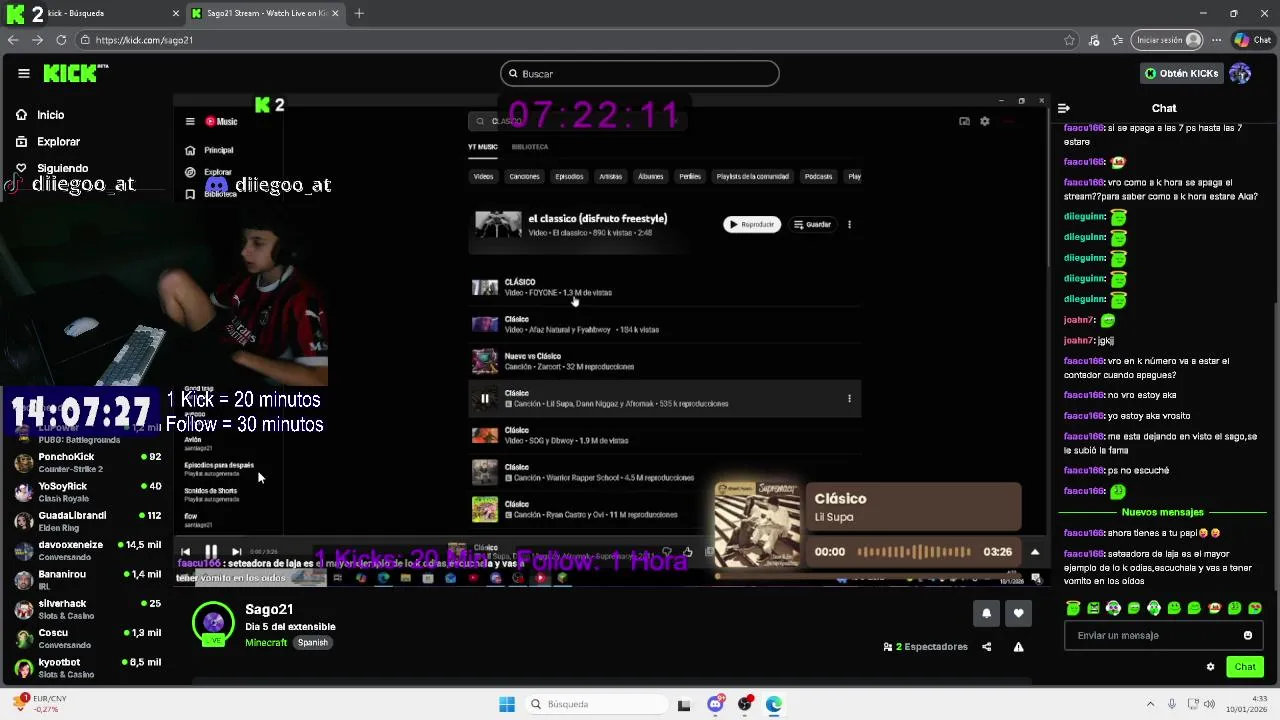Open the Sago21 channel avatar
Viewport: 1280px width, 720px height.
click(x=213, y=624)
